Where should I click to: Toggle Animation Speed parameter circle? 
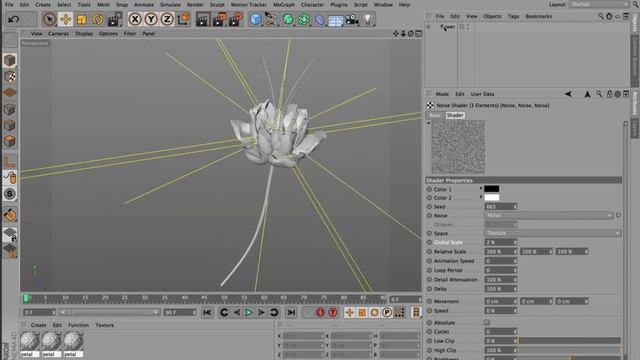point(429,261)
